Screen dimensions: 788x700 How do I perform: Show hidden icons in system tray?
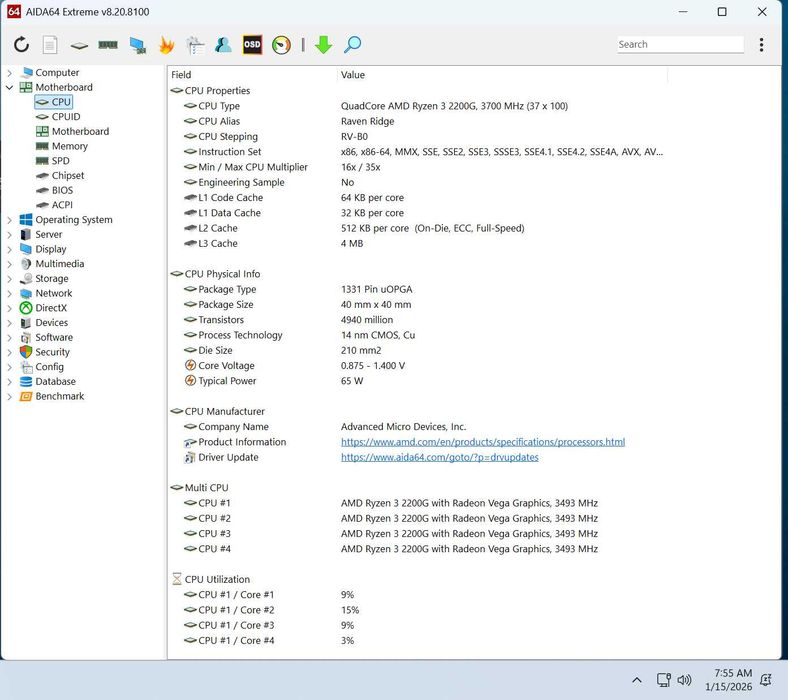[x=637, y=680]
